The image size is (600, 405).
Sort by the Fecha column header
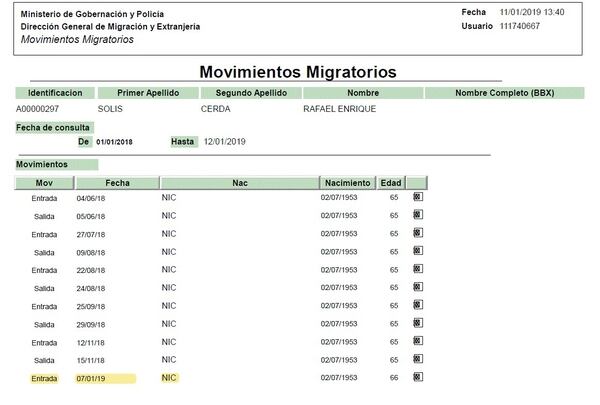[117, 183]
